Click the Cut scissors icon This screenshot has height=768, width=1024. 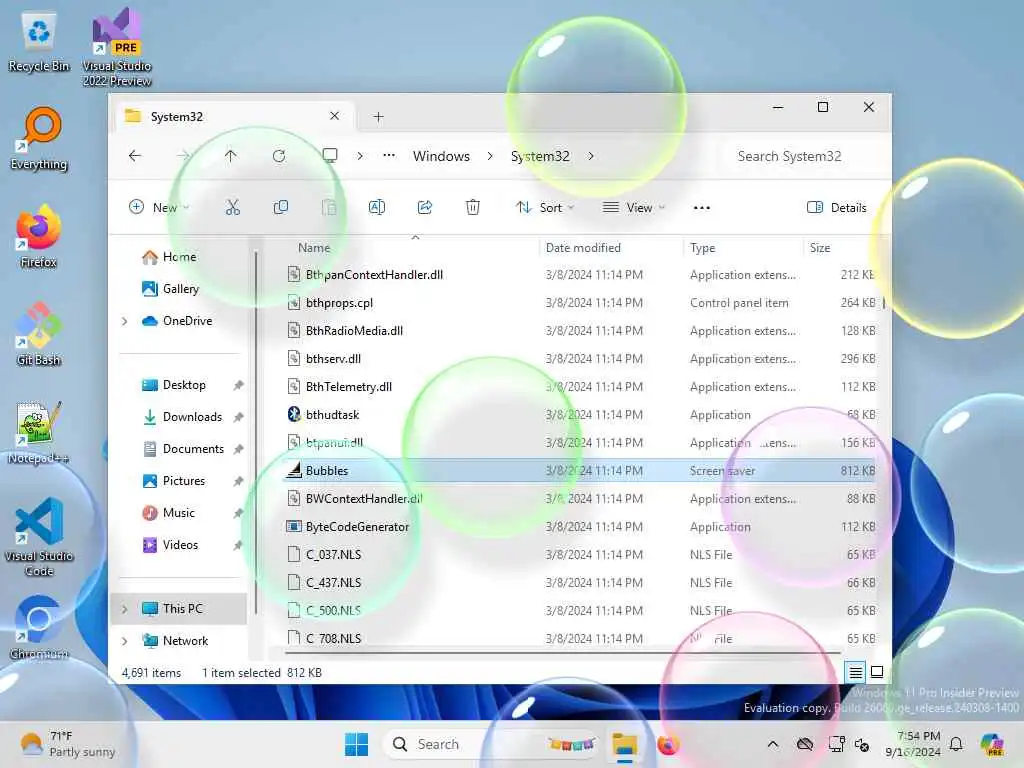click(x=232, y=208)
